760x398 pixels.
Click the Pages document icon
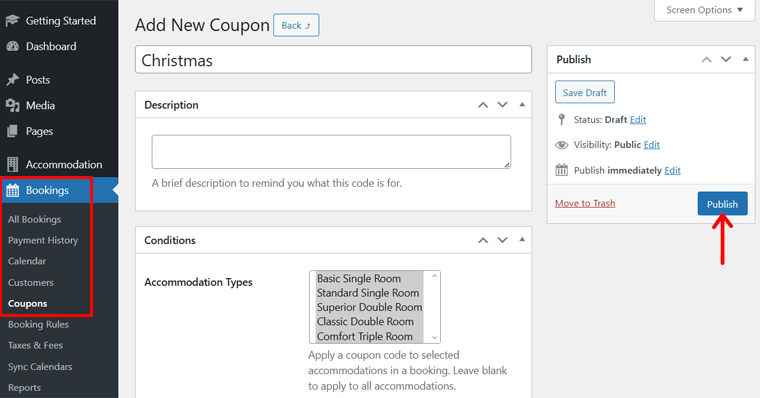[x=13, y=131]
